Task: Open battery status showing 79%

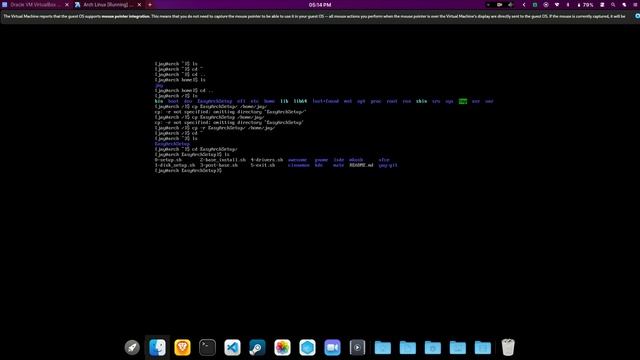Action: coord(585,4)
